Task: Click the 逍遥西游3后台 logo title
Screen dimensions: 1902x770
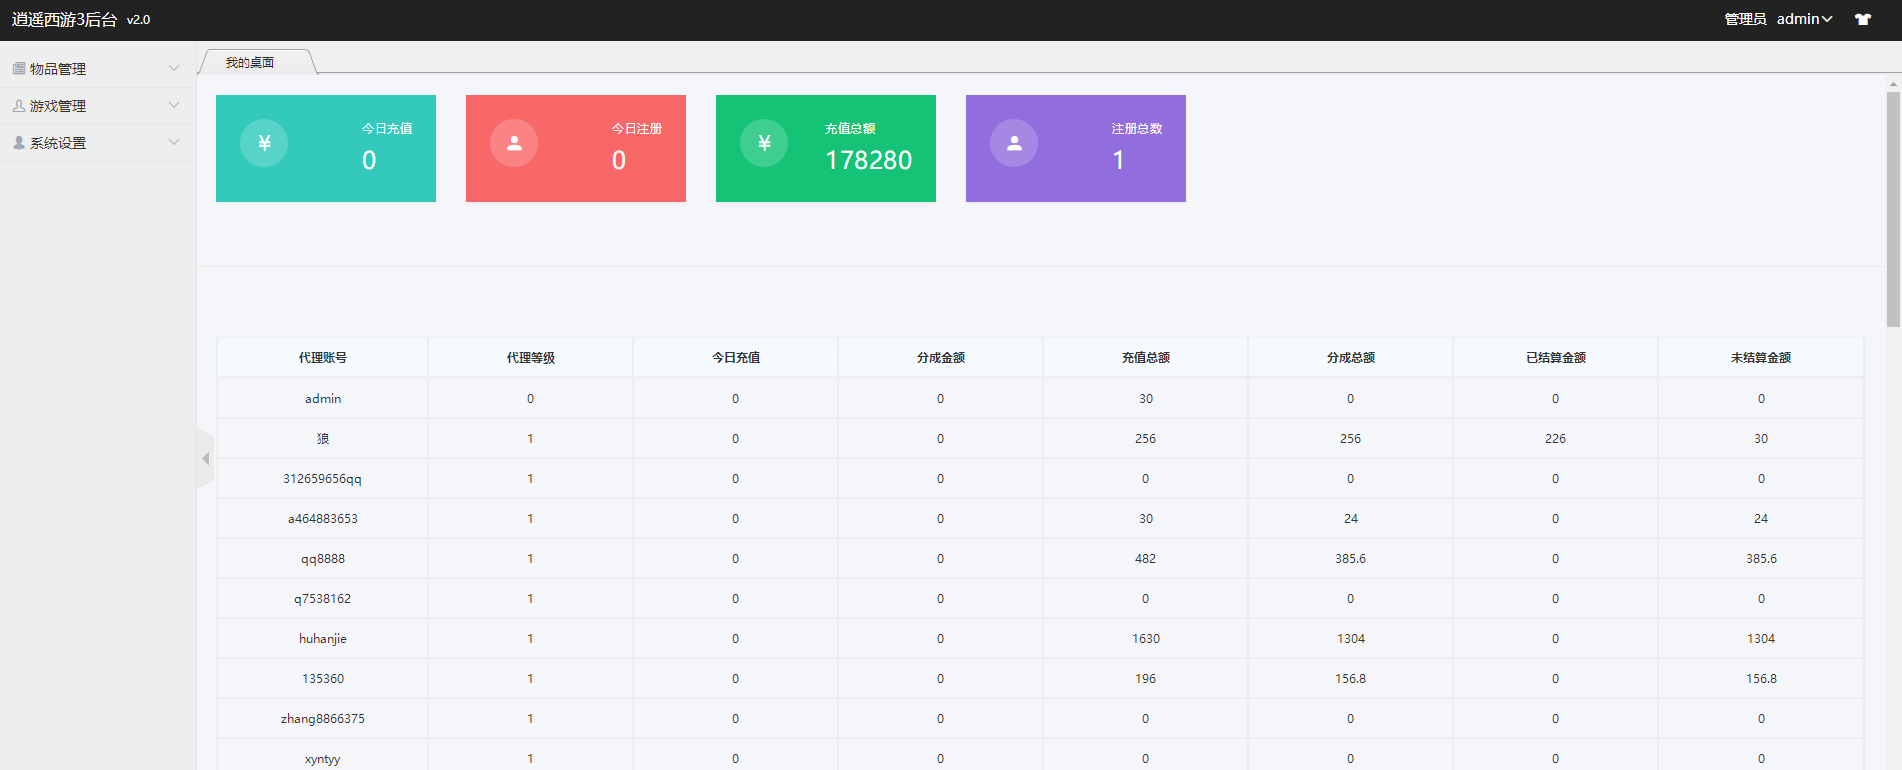Action: click(x=65, y=20)
